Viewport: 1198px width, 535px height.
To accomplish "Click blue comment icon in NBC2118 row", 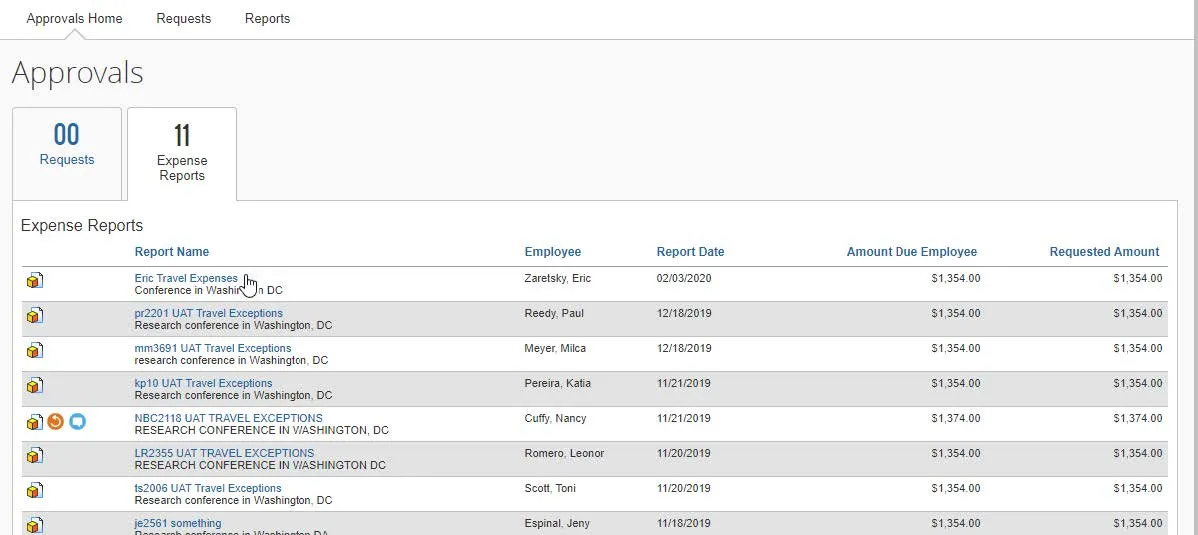I will [x=77, y=421].
